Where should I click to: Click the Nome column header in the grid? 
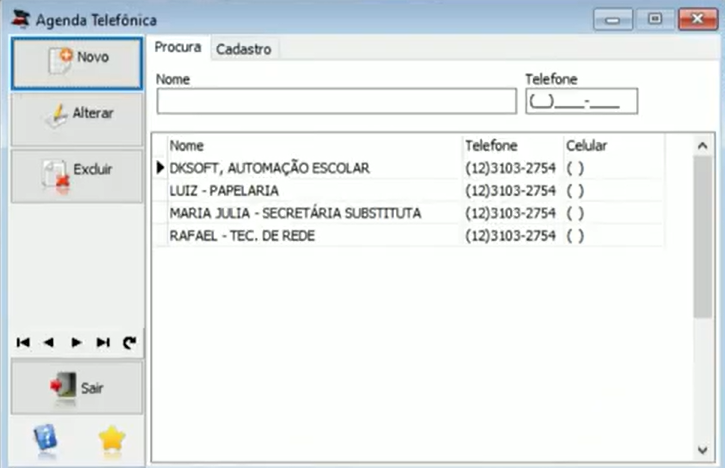tap(314, 146)
